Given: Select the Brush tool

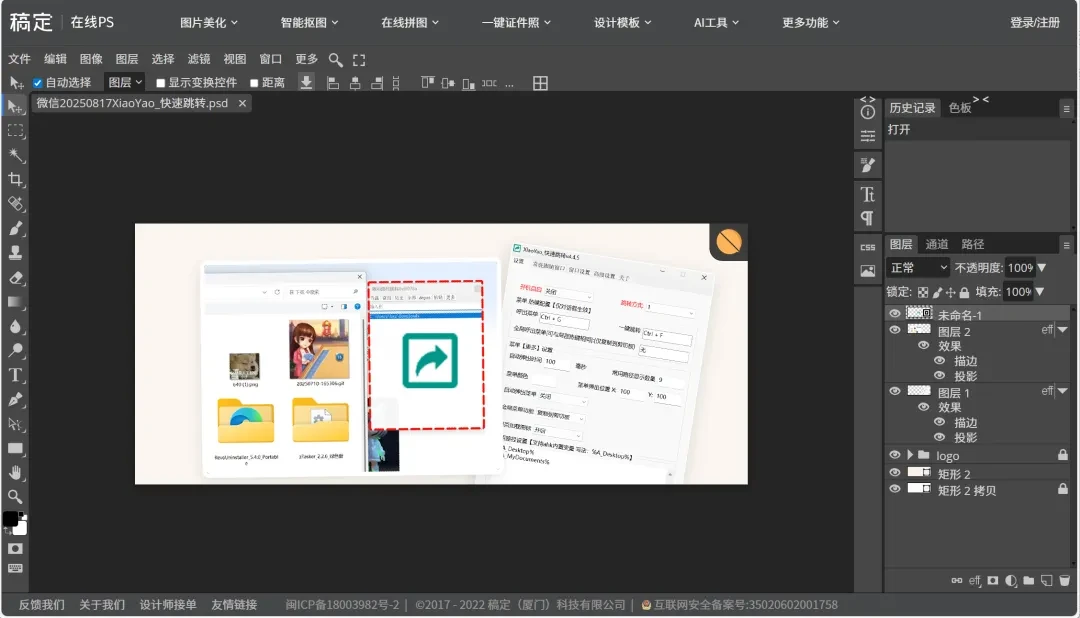Looking at the screenshot, I should pos(15,228).
